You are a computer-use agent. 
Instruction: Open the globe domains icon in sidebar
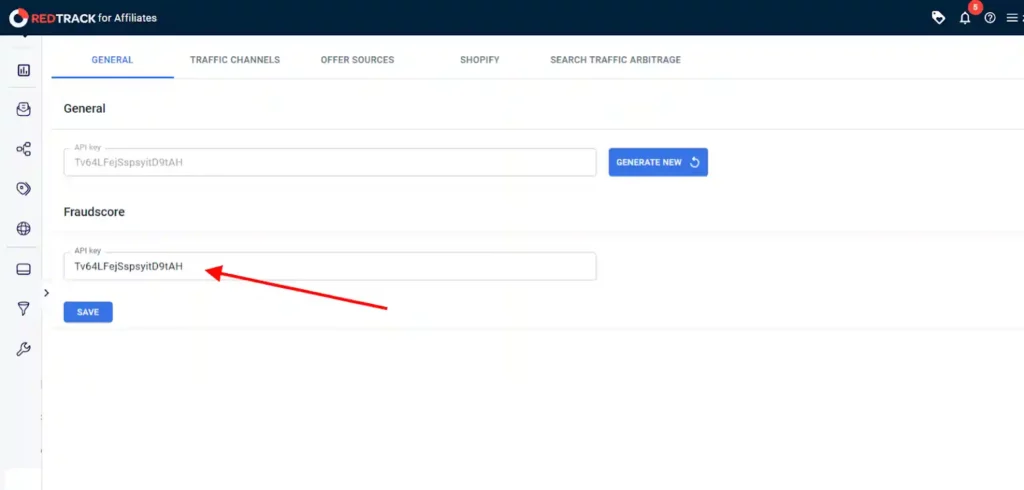(x=24, y=229)
